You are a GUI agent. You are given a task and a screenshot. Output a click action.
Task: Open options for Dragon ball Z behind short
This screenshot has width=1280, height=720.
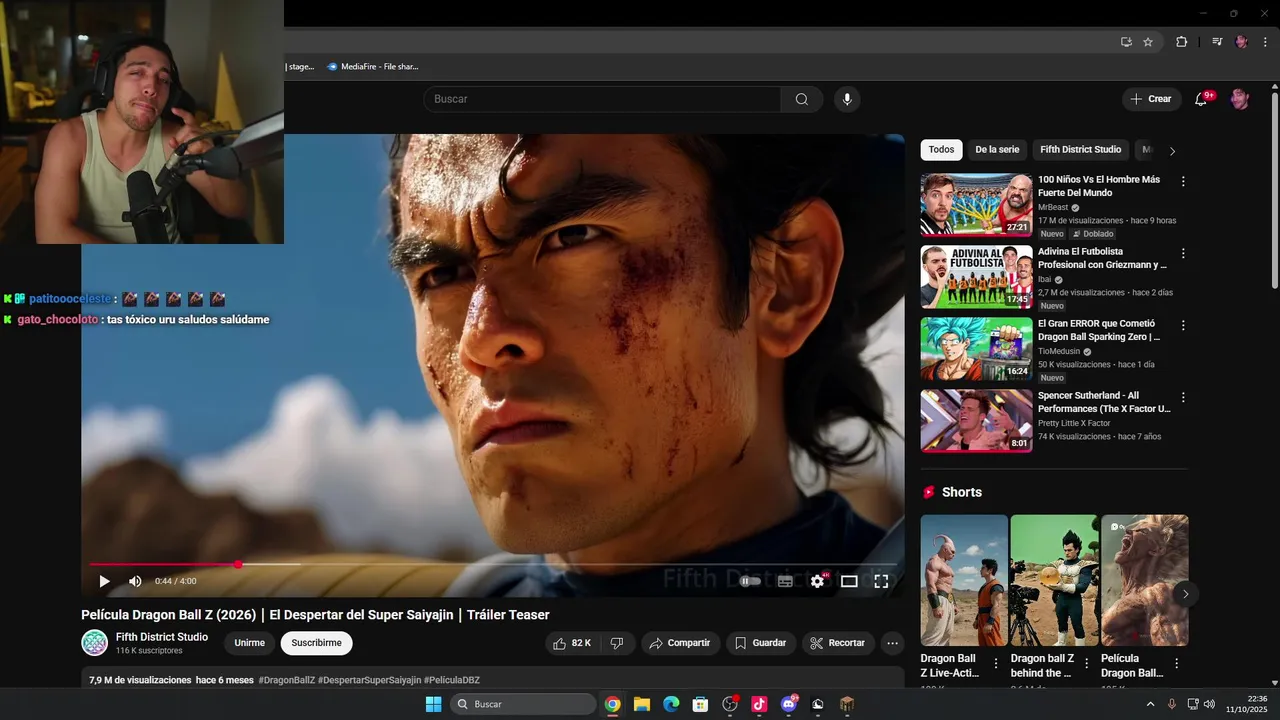tap(1086, 663)
